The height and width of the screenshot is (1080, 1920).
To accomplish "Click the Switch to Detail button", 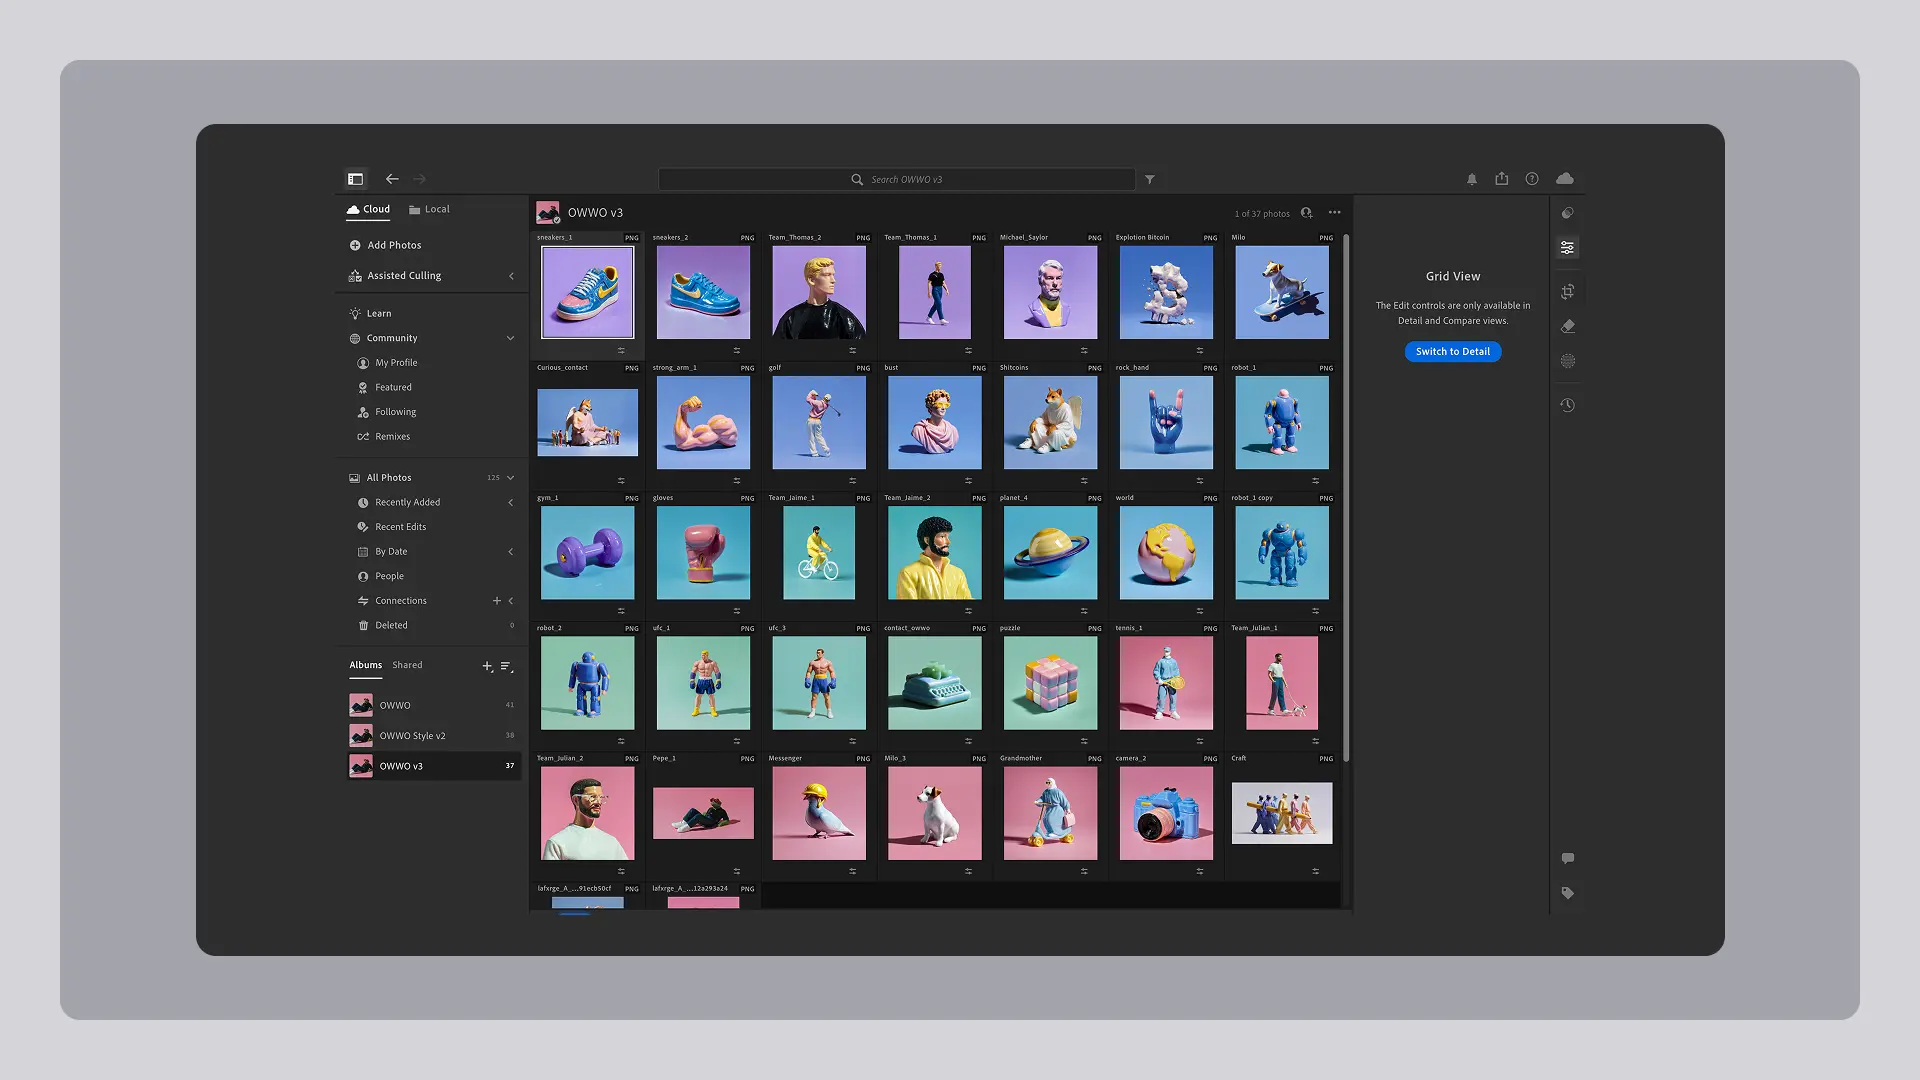I will [1452, 352].
